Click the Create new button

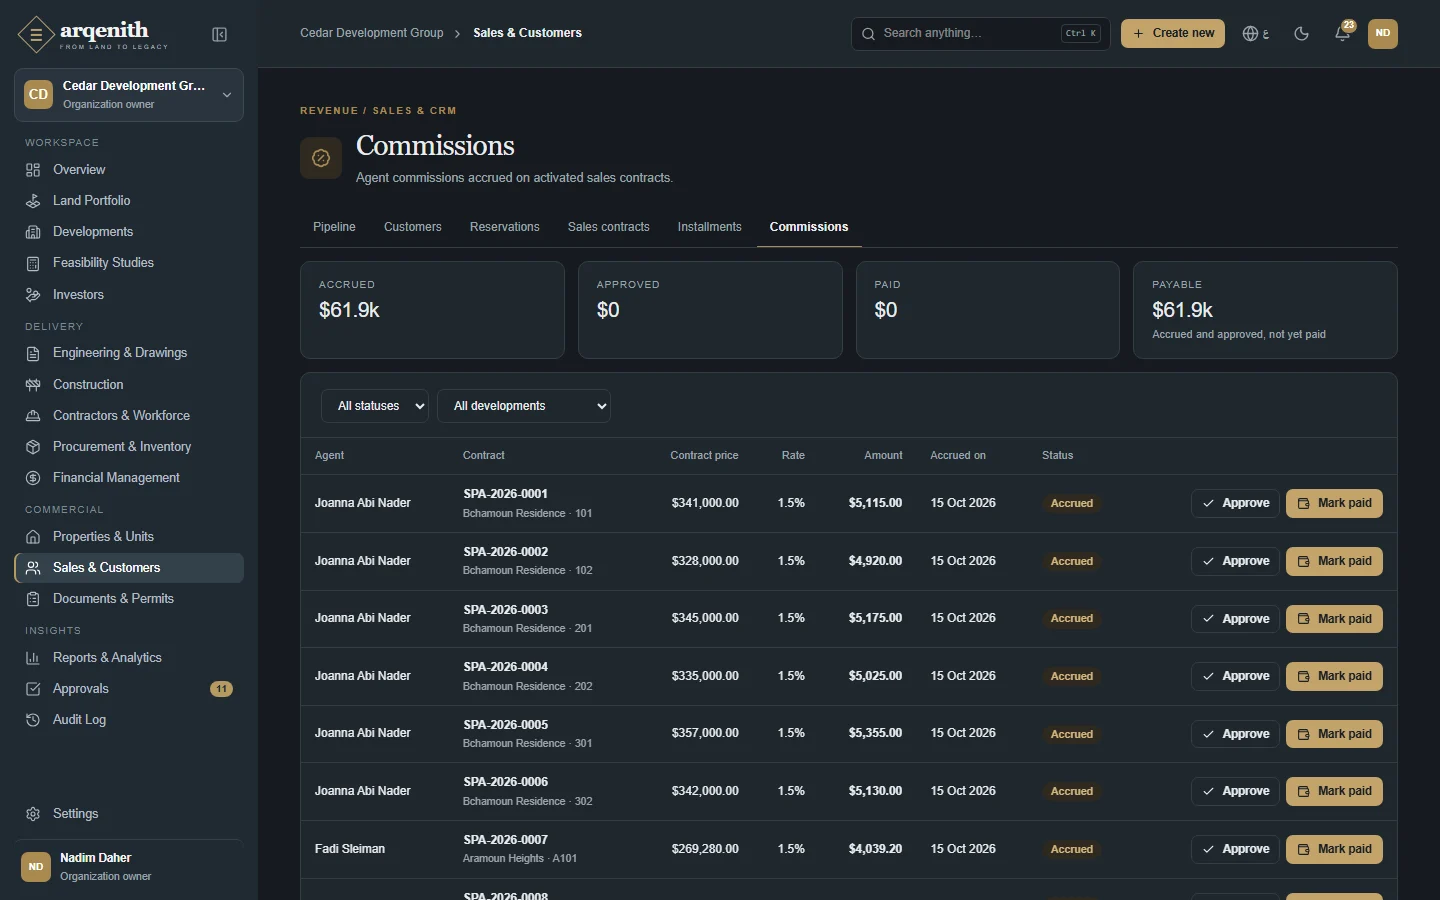pos(1173,33)
